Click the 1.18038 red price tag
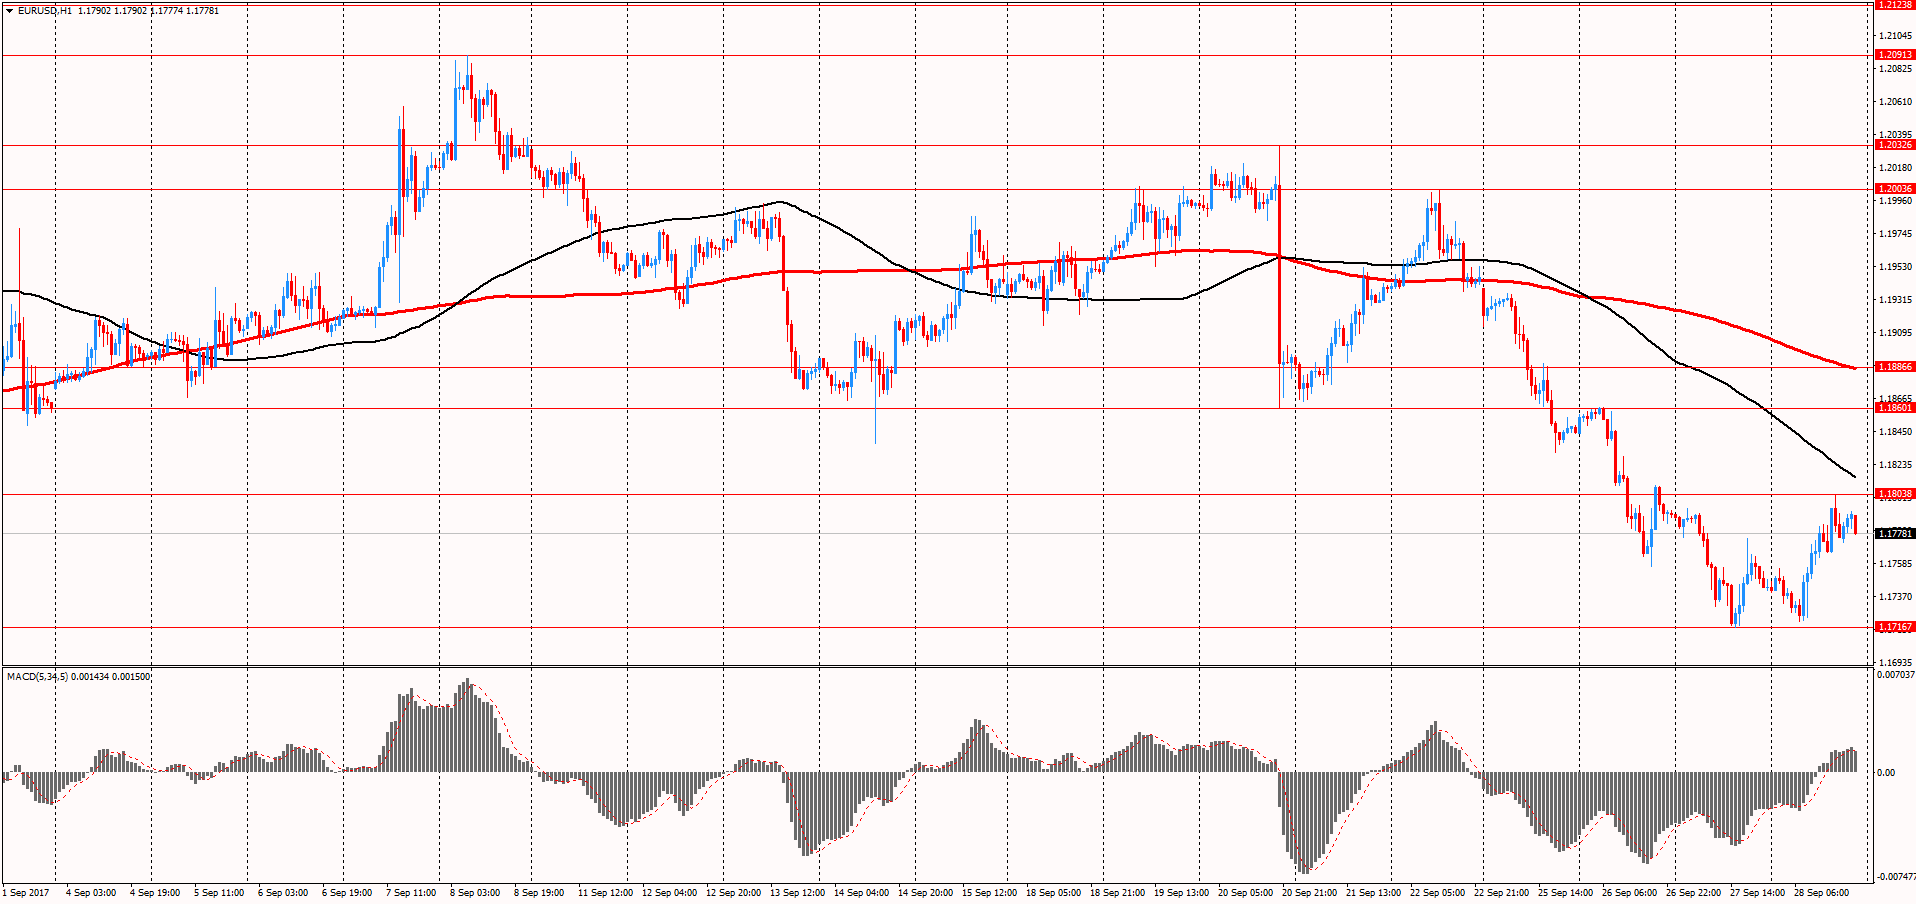Screen dimensions: 1916x904 pos(1894,494)
